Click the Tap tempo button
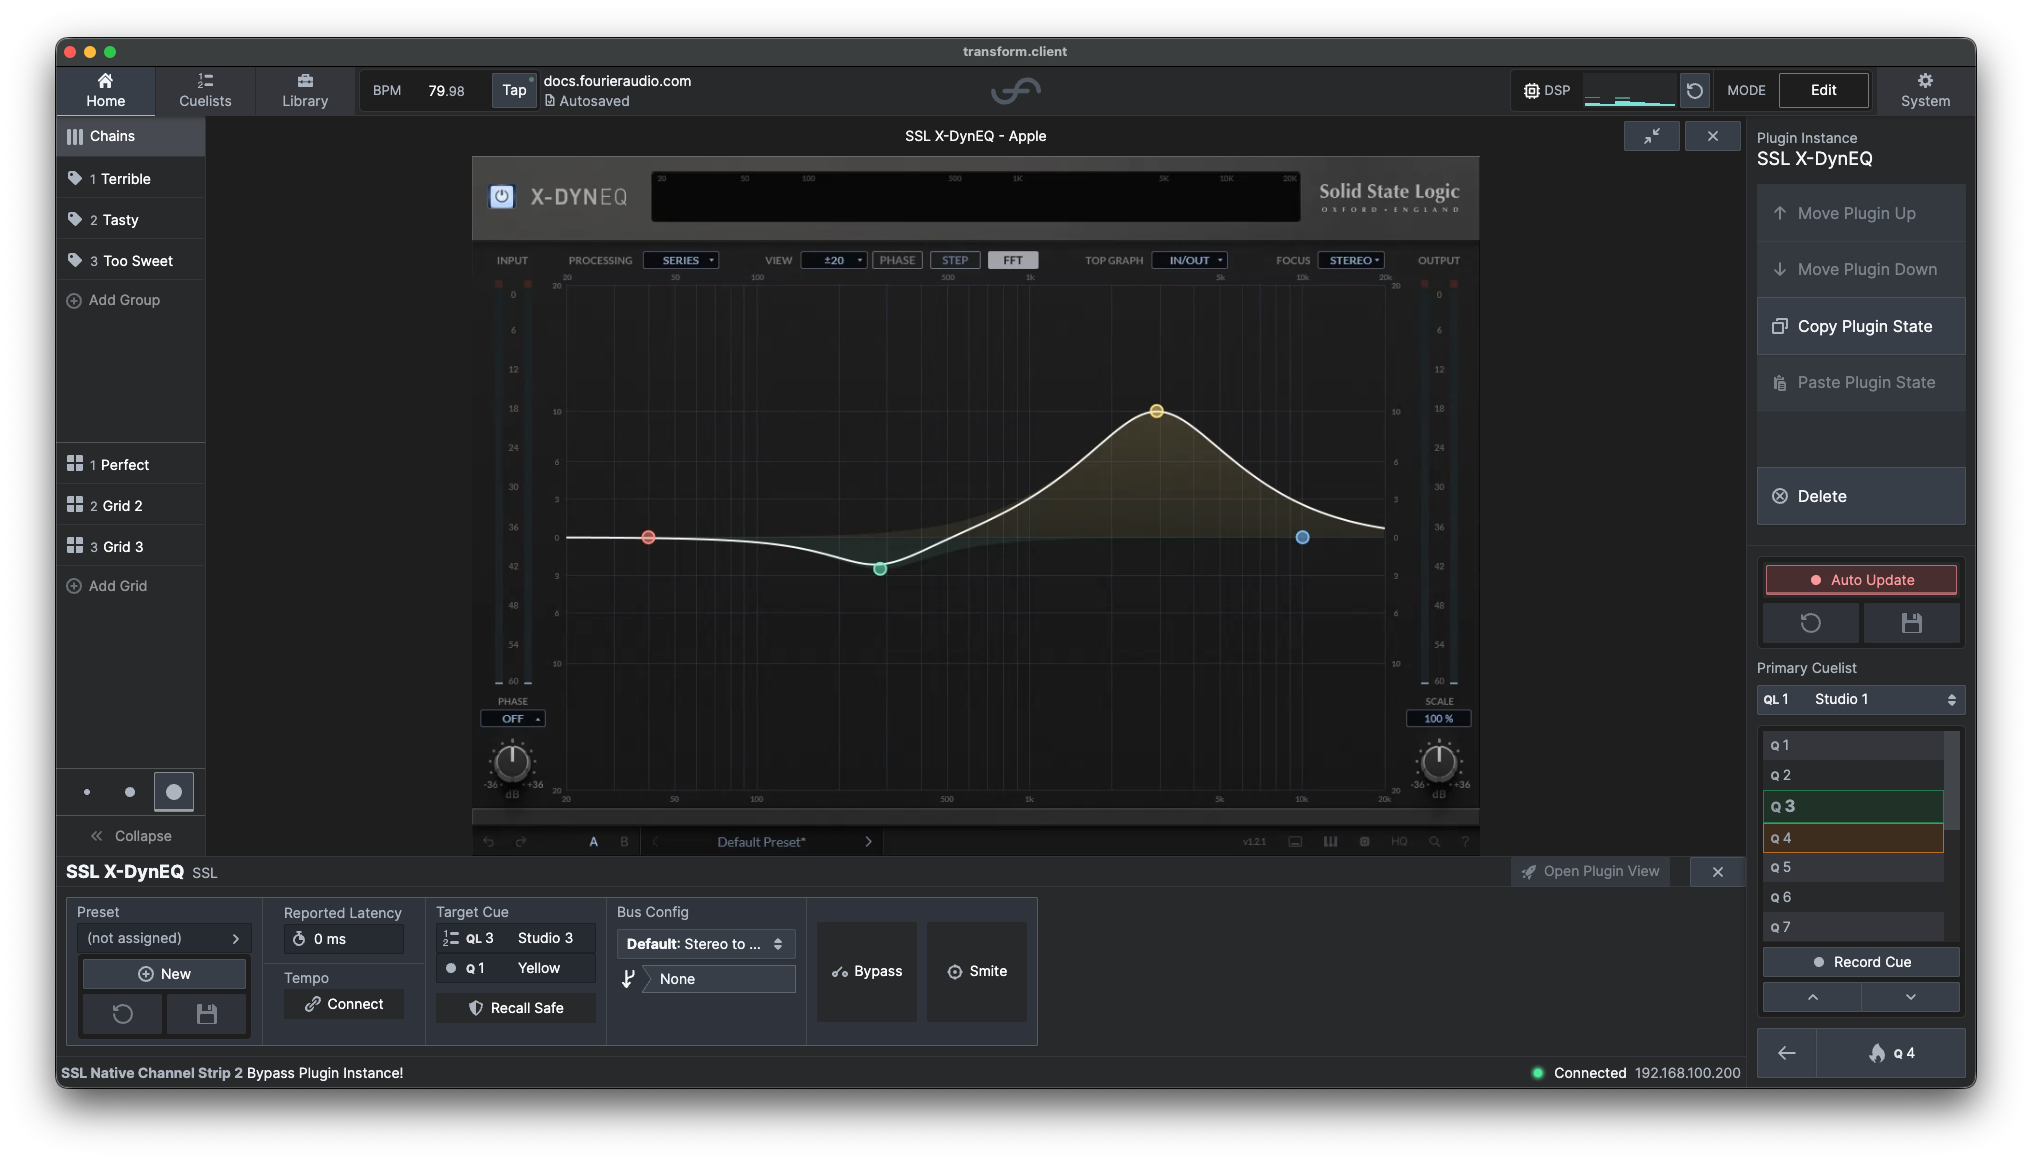 (x=514, y=90)
